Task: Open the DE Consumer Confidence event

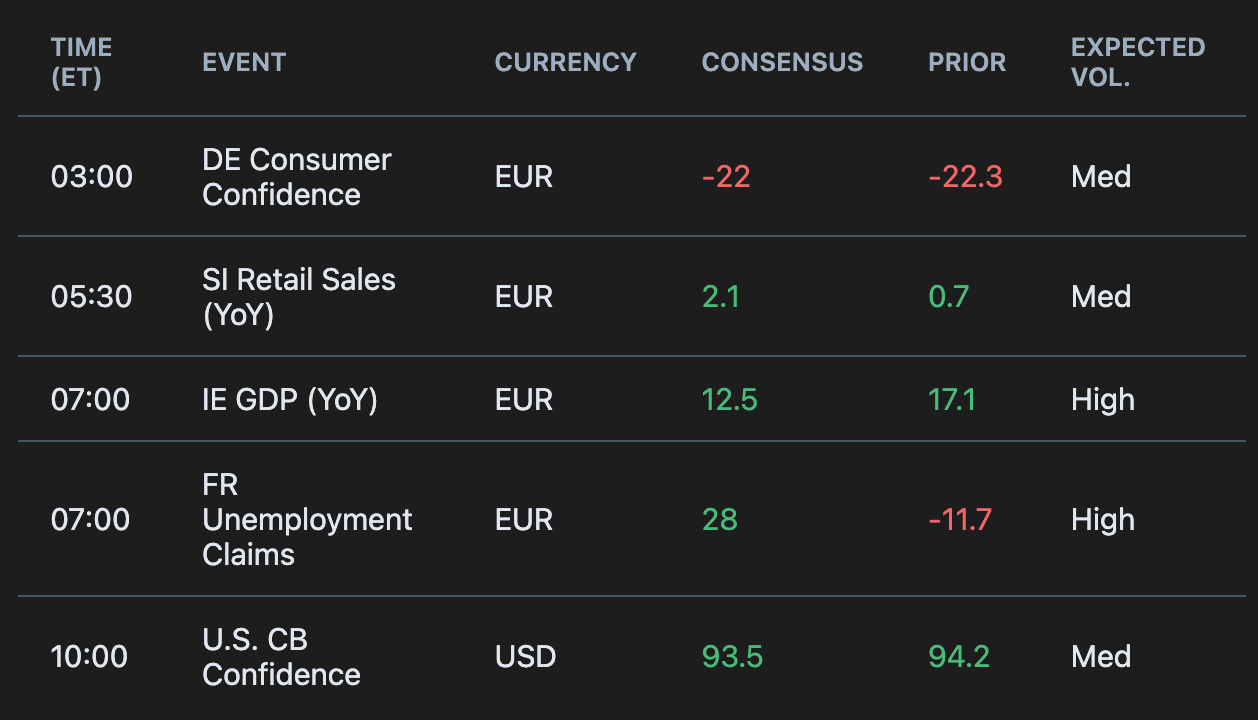Action: (x=296, y=177)
